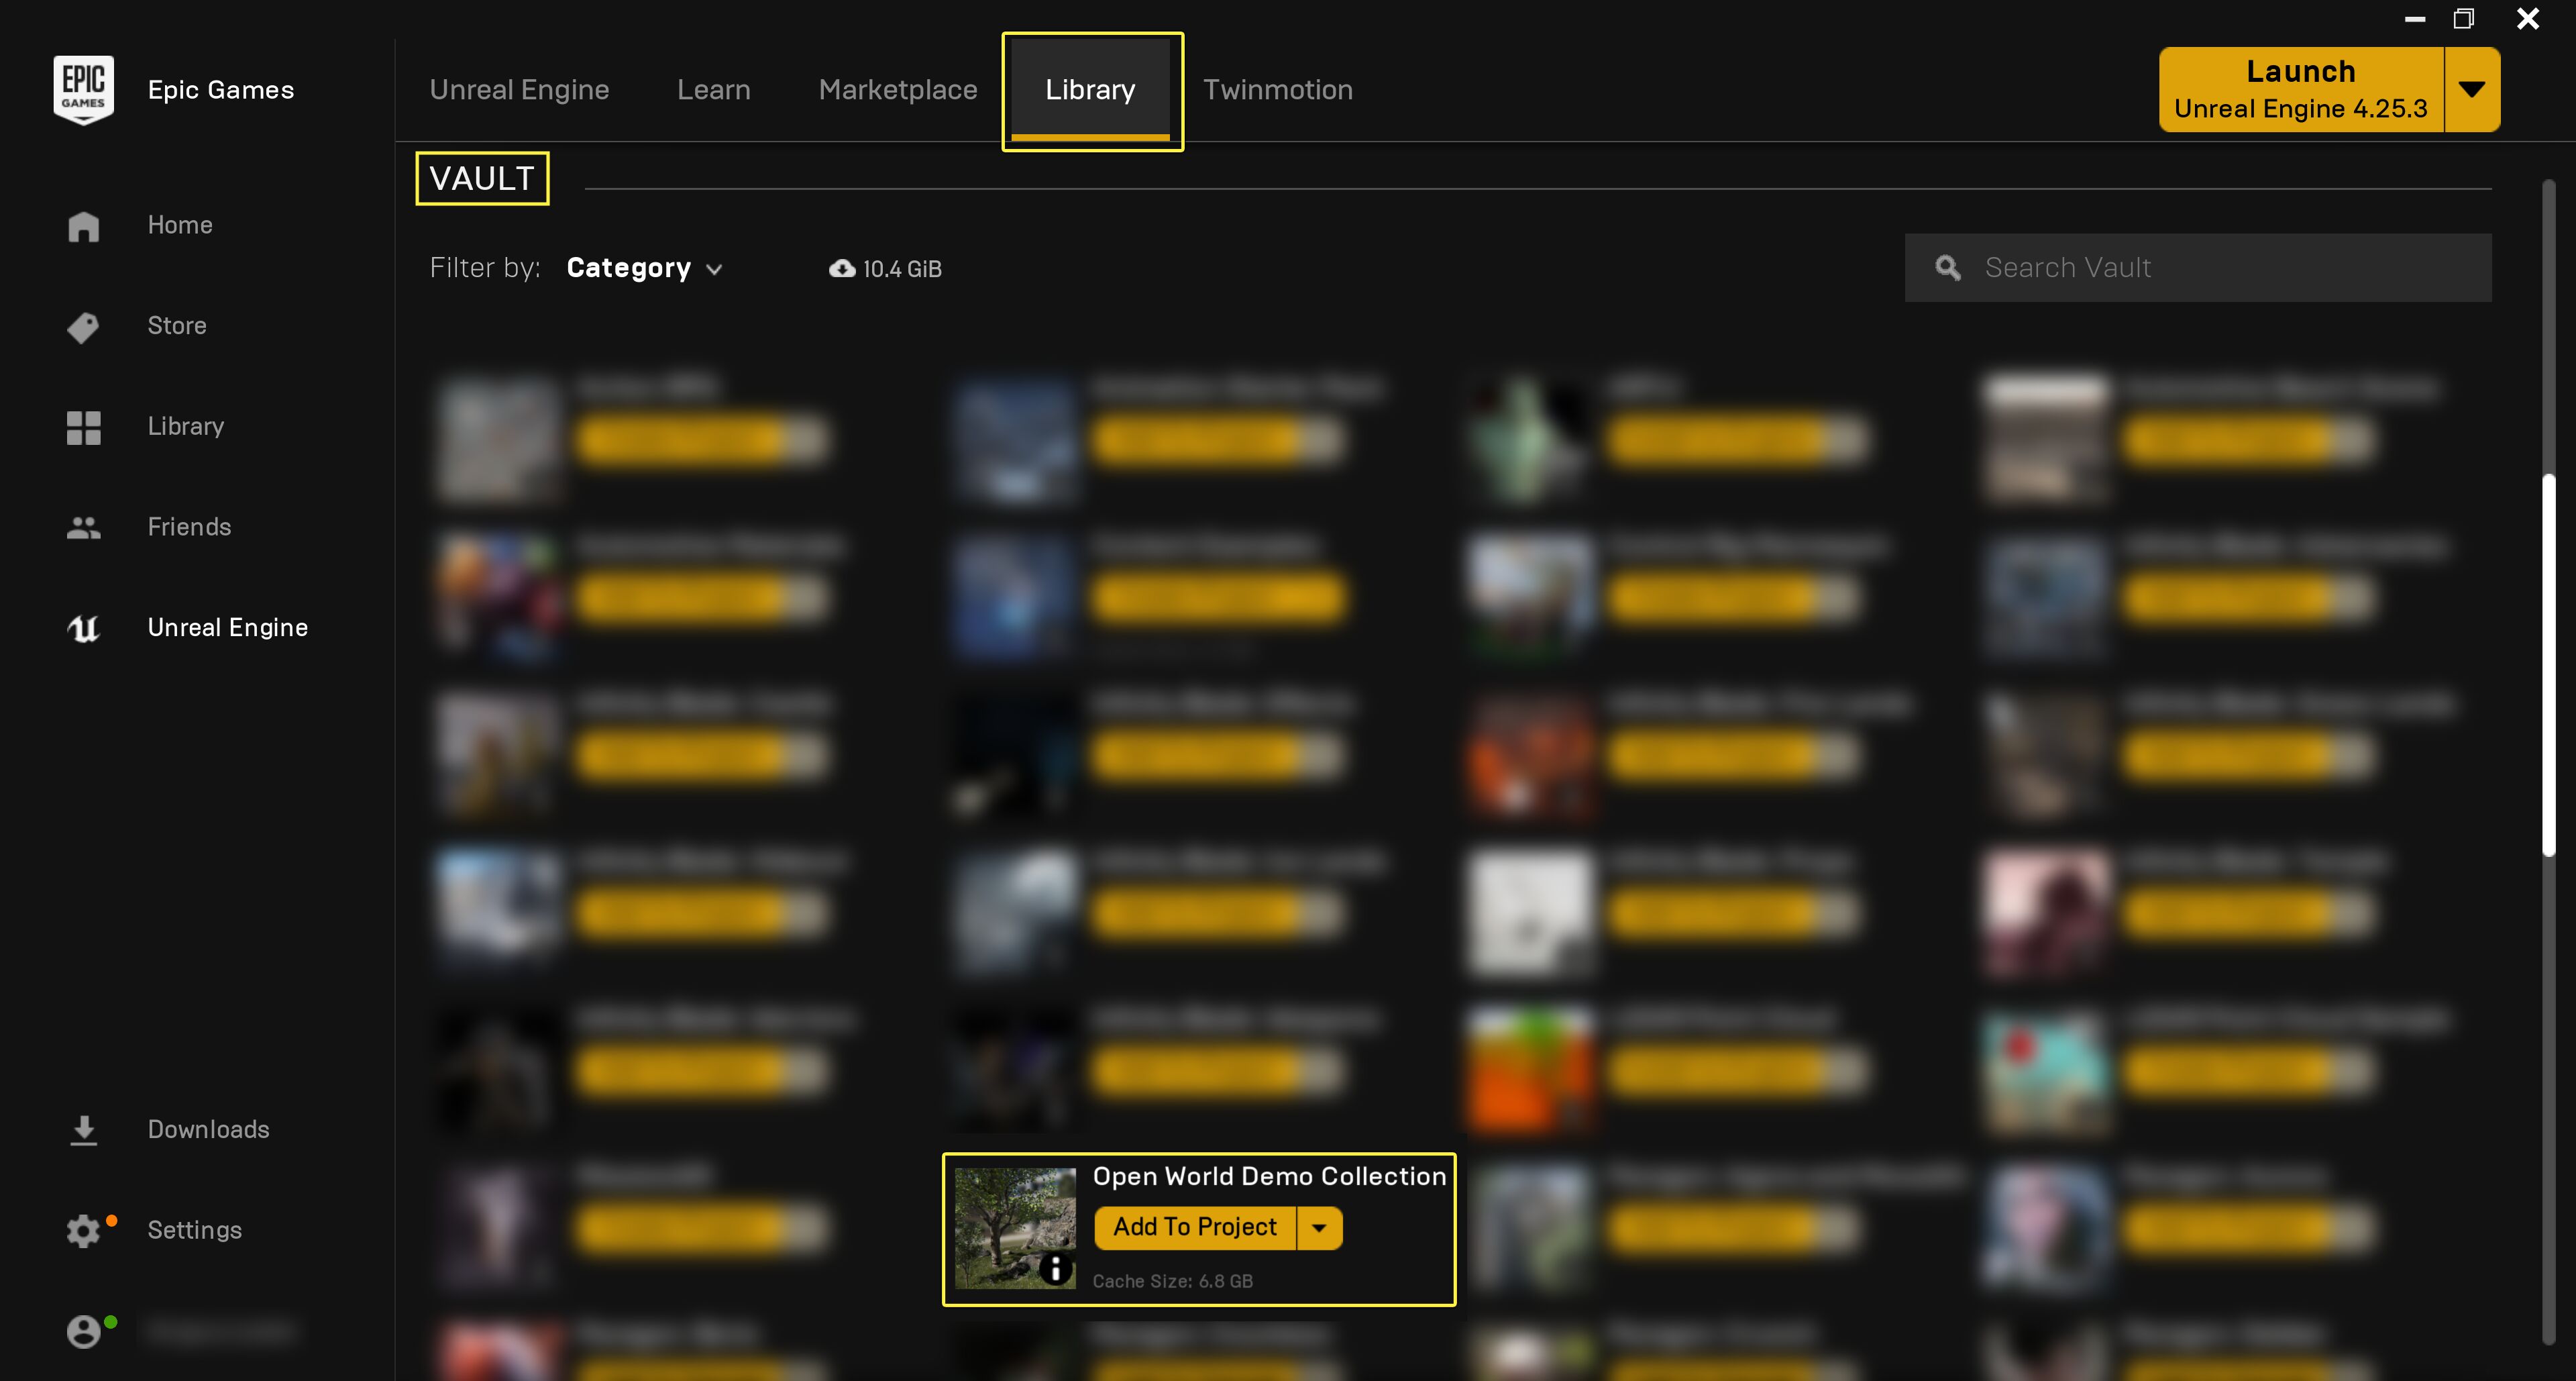The width and height of the screenshot is (2576, 1381).
Task: Click the user profile avatar icon
Action: click(x=83, y=1331)
